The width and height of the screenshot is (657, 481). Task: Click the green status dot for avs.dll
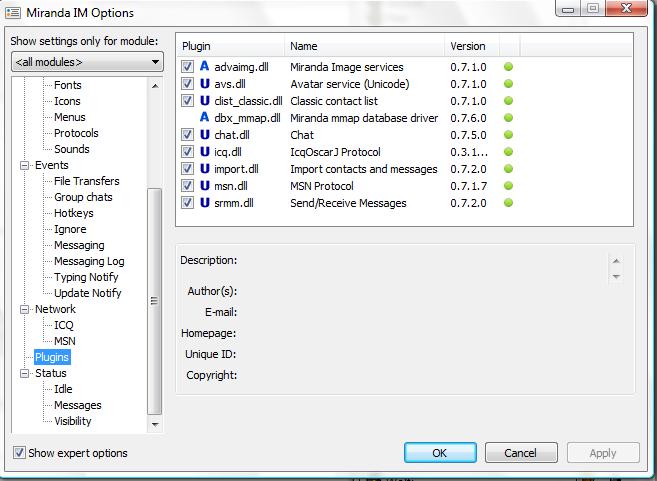508,84
